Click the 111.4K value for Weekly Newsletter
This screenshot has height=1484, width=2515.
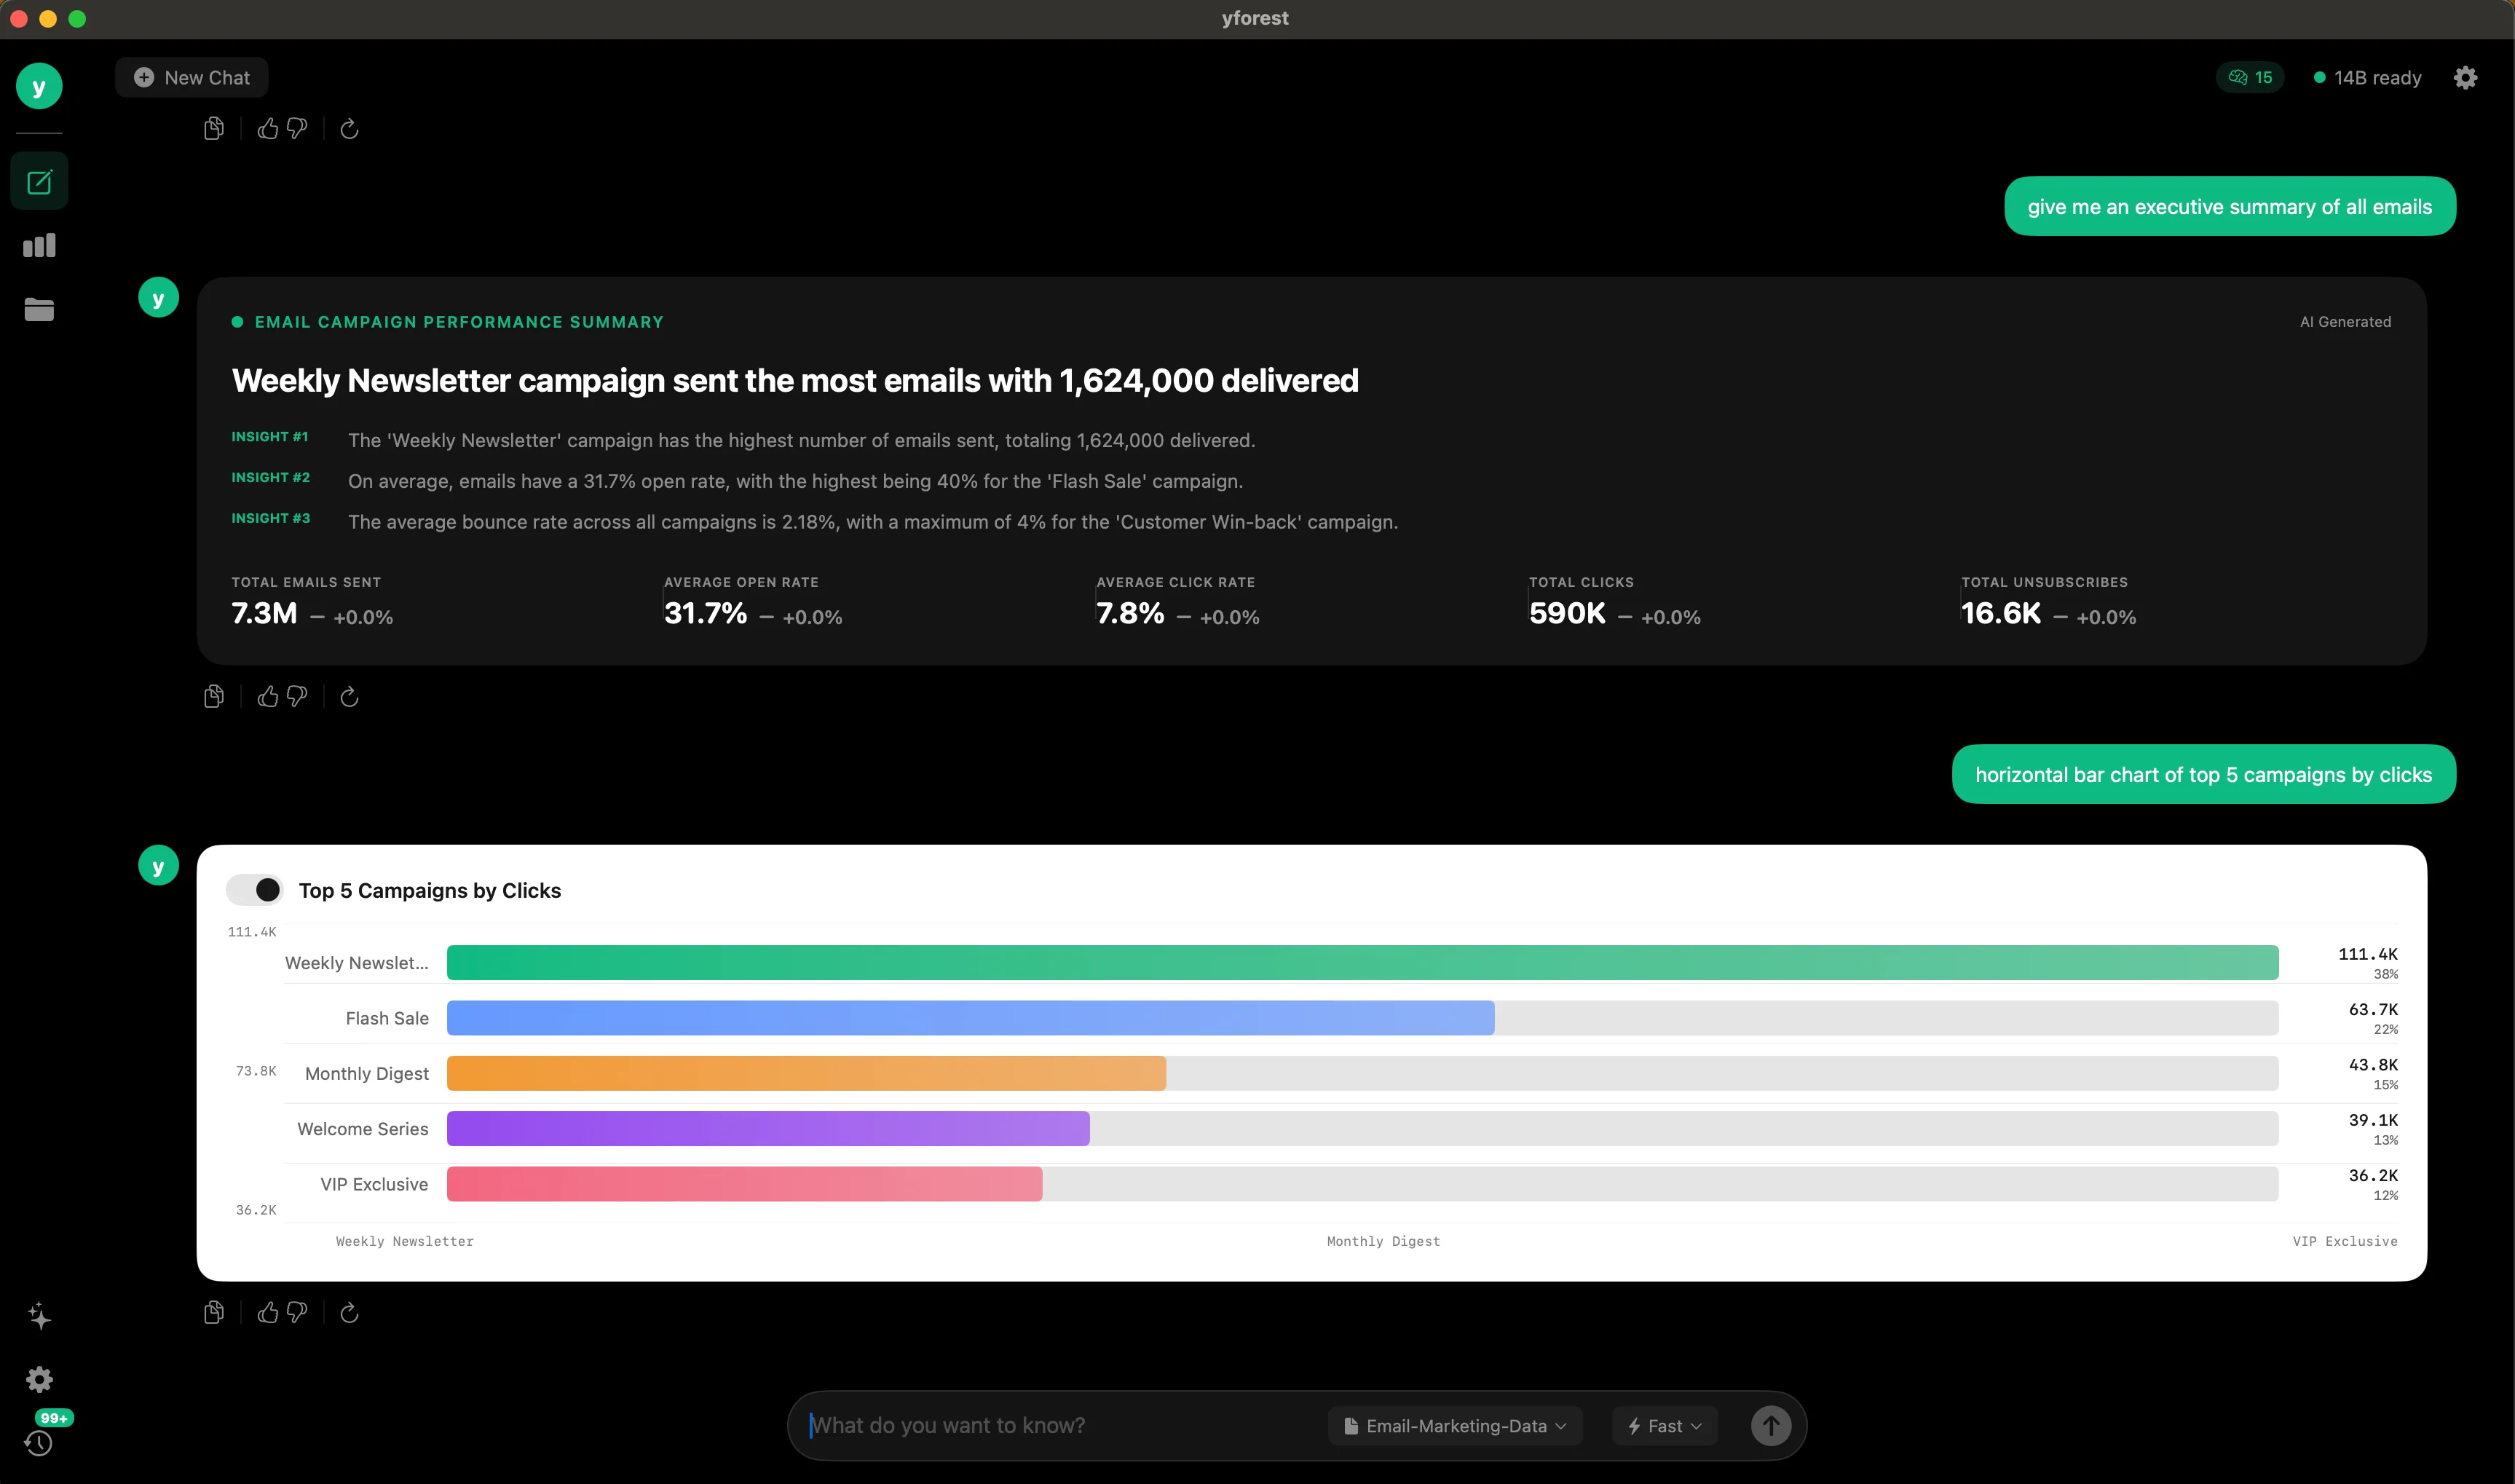coord(2367,954)
